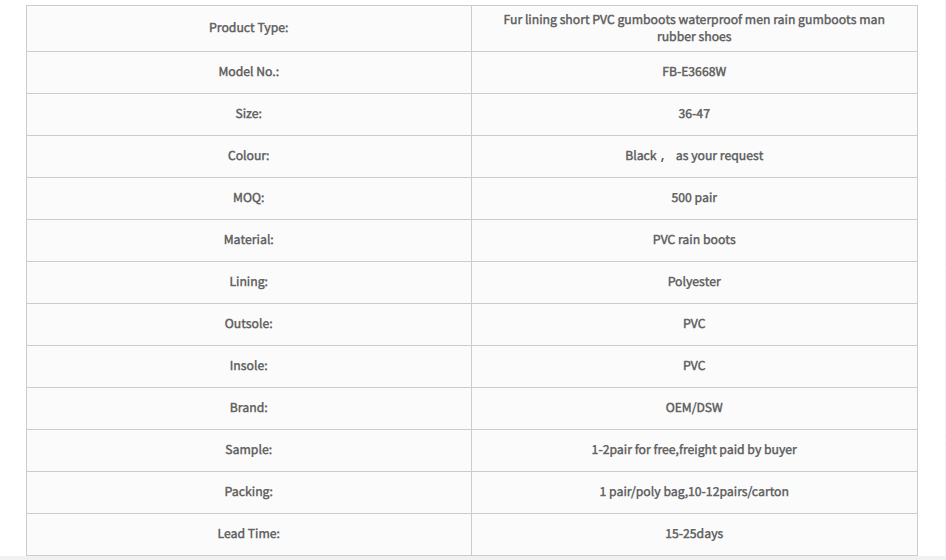Click the Outsole PVC value
Viewport: 946px width, 560px height.
pos(694,323)
